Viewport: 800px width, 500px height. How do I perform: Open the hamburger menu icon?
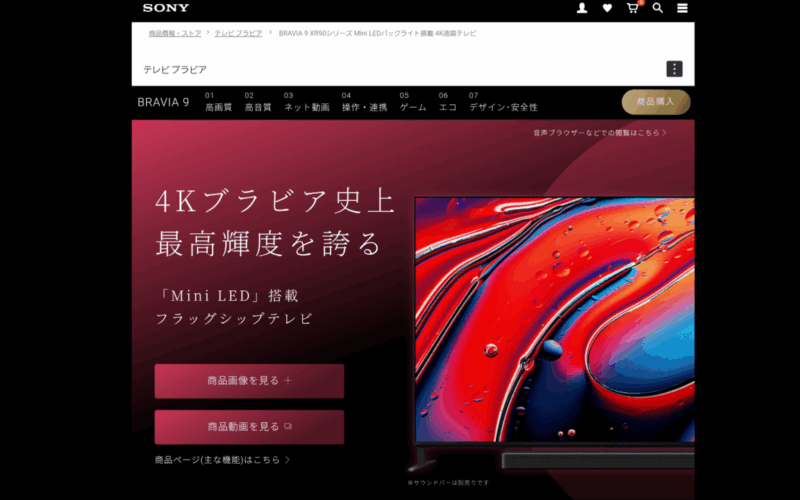(x=682, y=8)
